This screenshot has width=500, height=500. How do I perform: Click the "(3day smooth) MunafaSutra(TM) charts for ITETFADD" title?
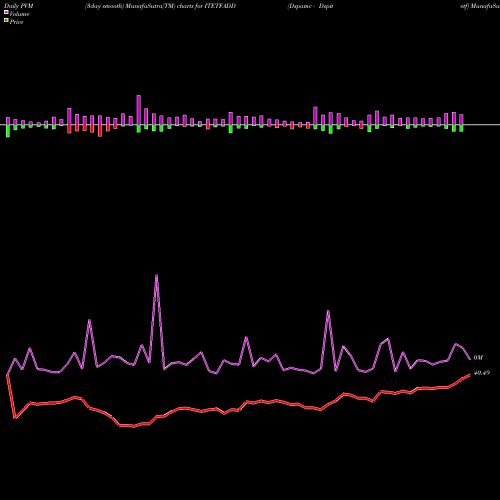(160, 6)
